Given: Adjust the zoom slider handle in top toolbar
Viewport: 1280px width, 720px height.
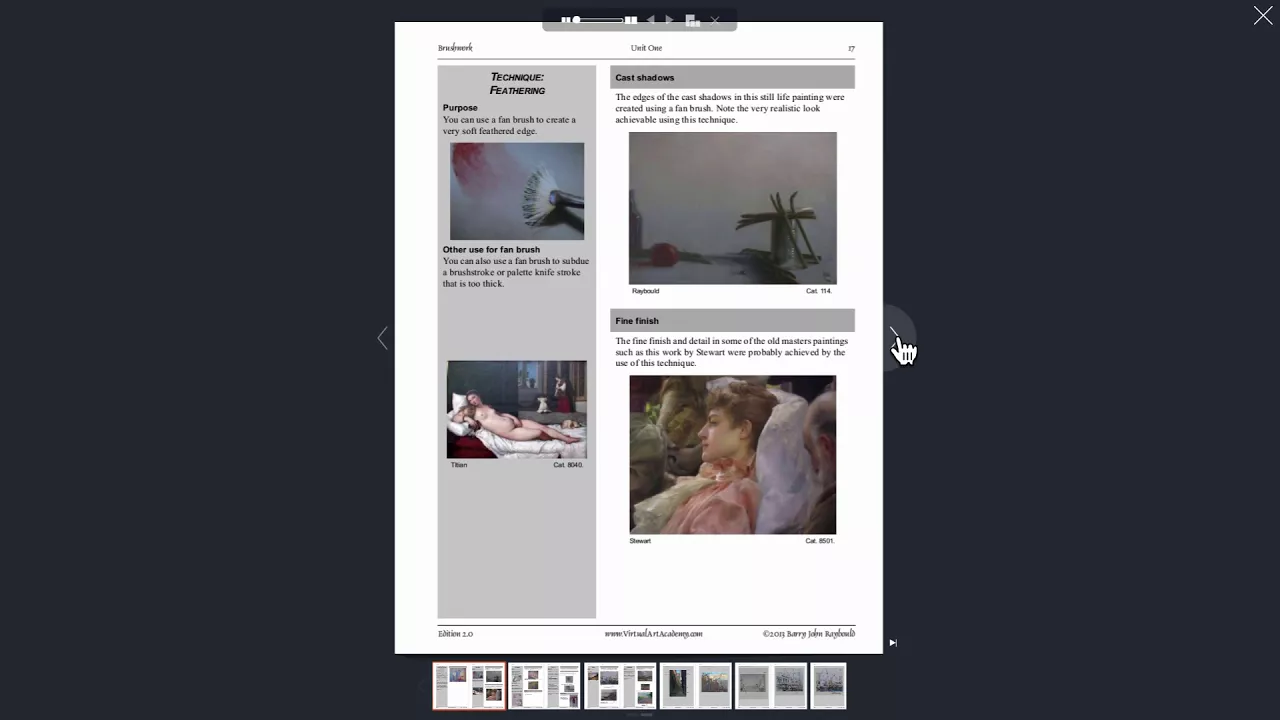Looking at the screenshot, I should 577,20.
